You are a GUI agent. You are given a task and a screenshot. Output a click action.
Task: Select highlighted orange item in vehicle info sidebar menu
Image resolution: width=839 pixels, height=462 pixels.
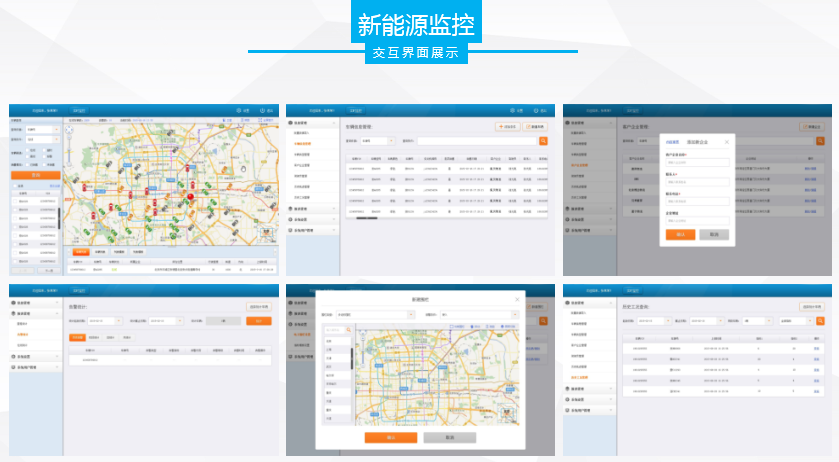[x=302, y=143]
